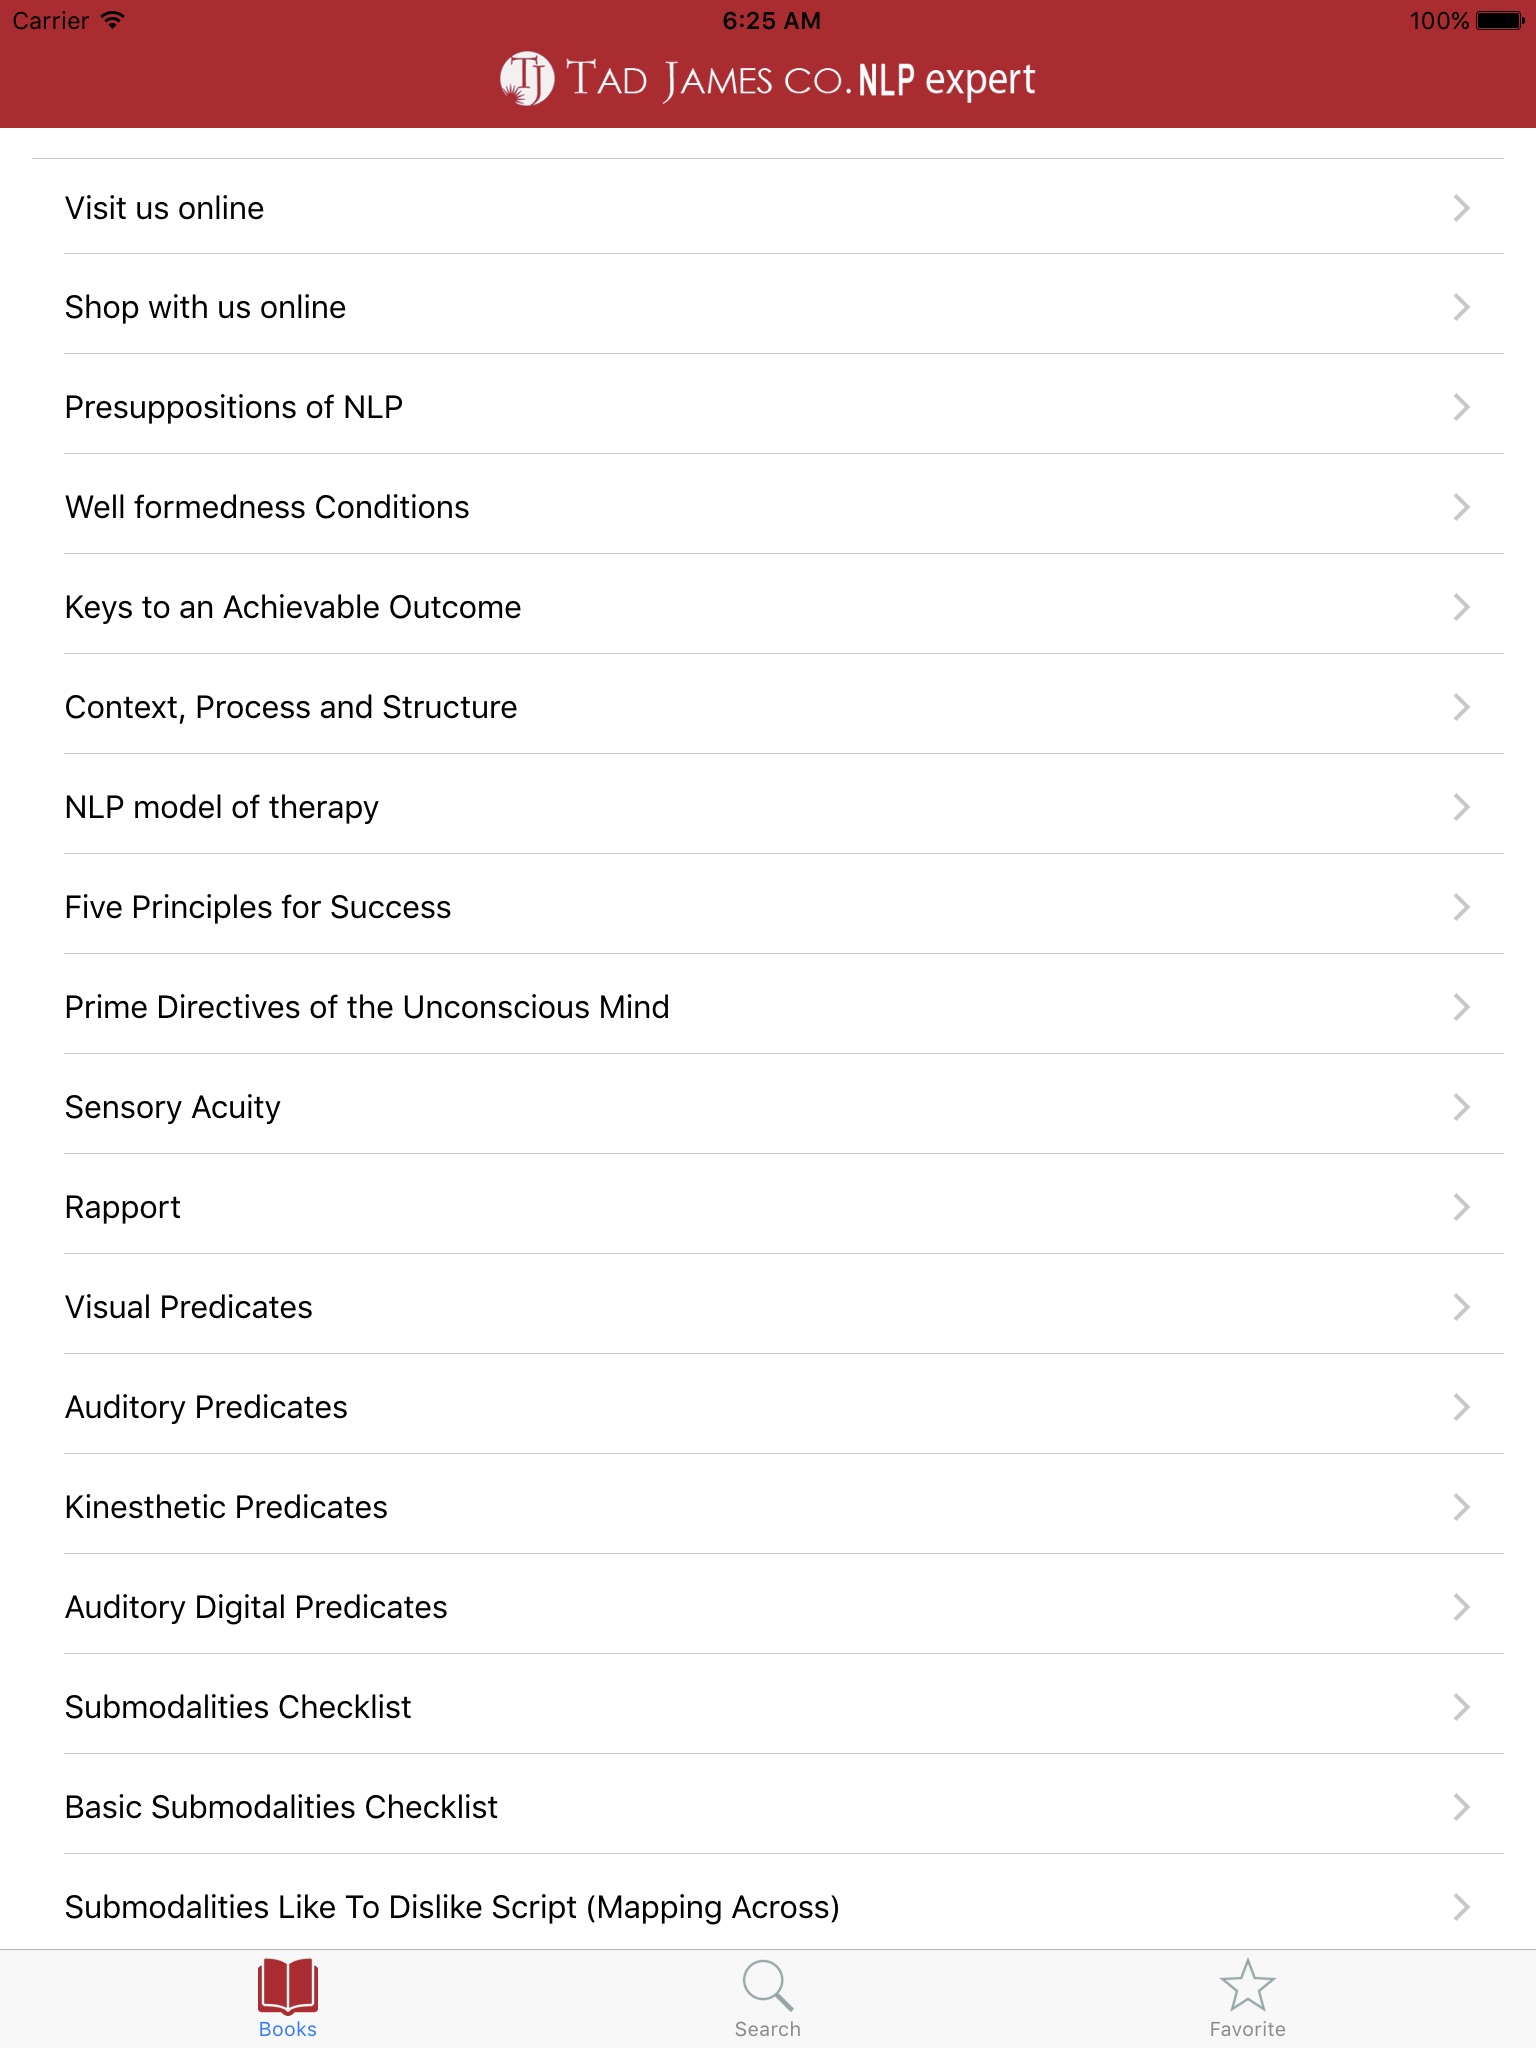Image resolution: width=1536 pixels, height=2048 pixels.
Task: Open Keys to an Achievable Outcome
Action: (293, 607)
